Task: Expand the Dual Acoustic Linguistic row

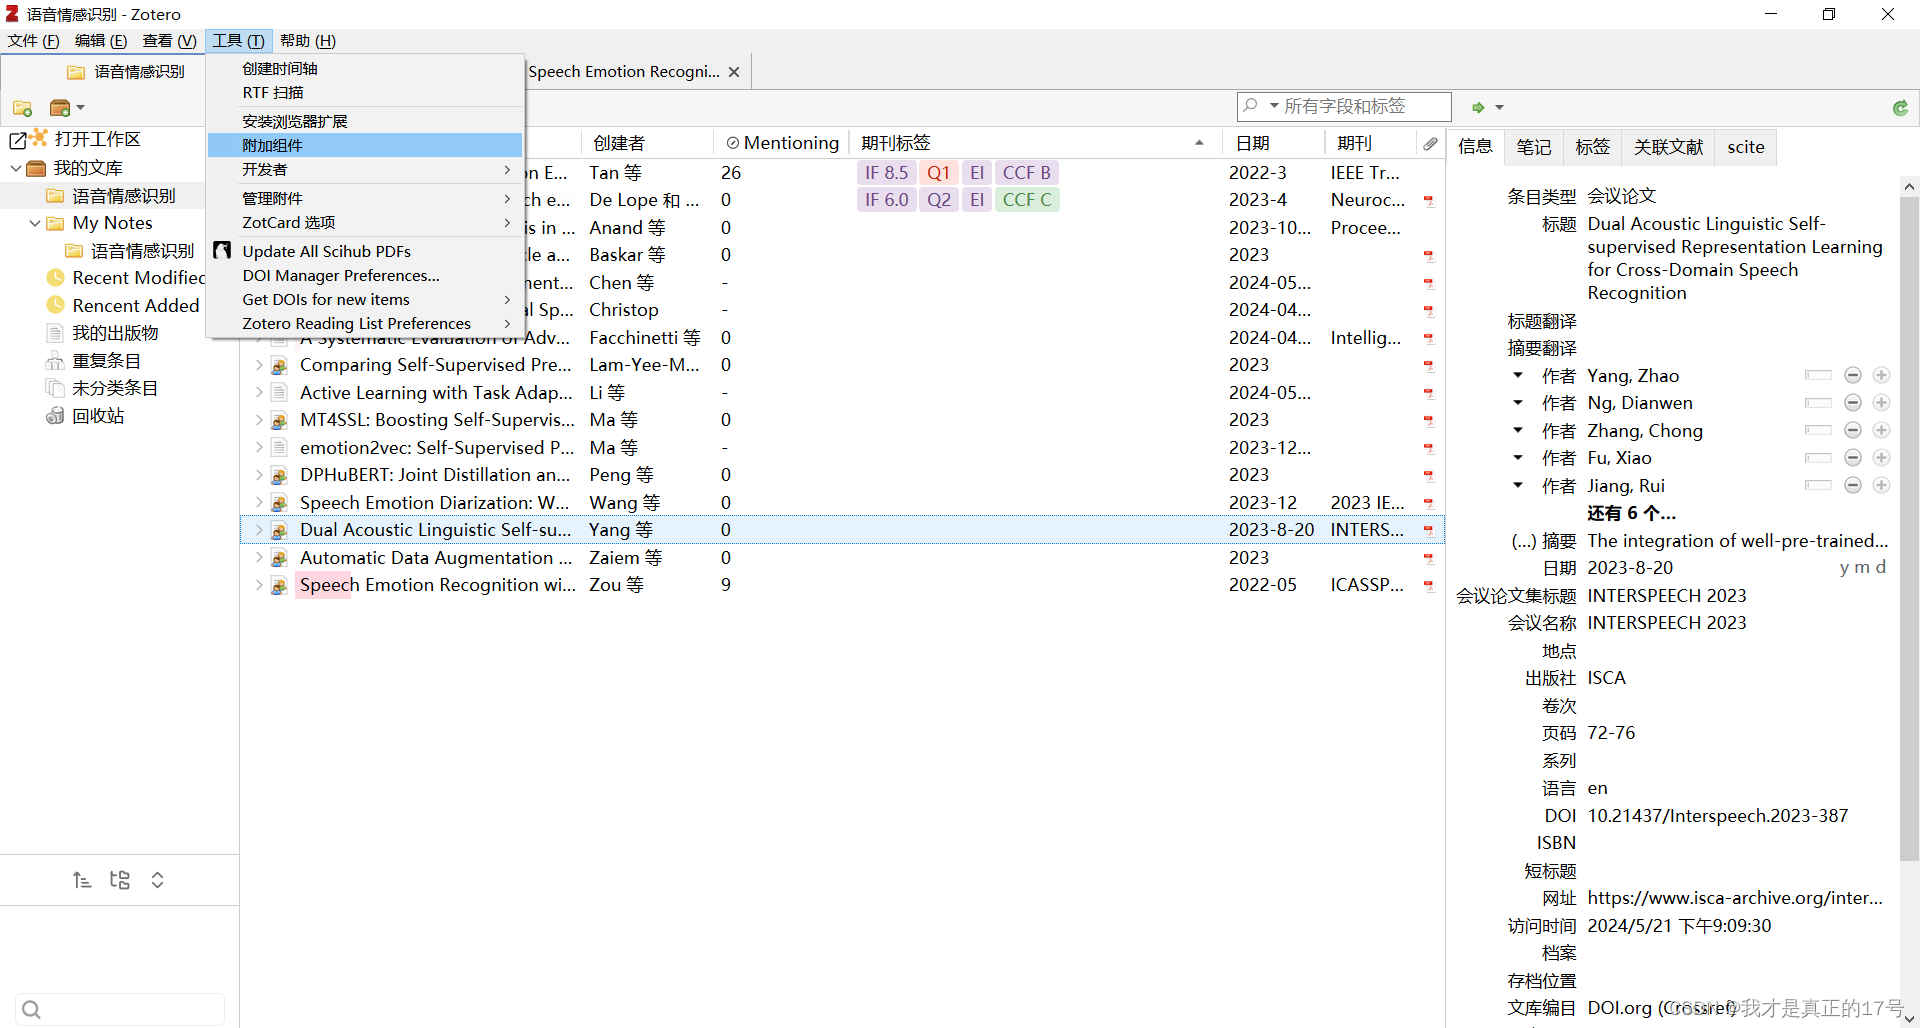Action: click(259, 530)
